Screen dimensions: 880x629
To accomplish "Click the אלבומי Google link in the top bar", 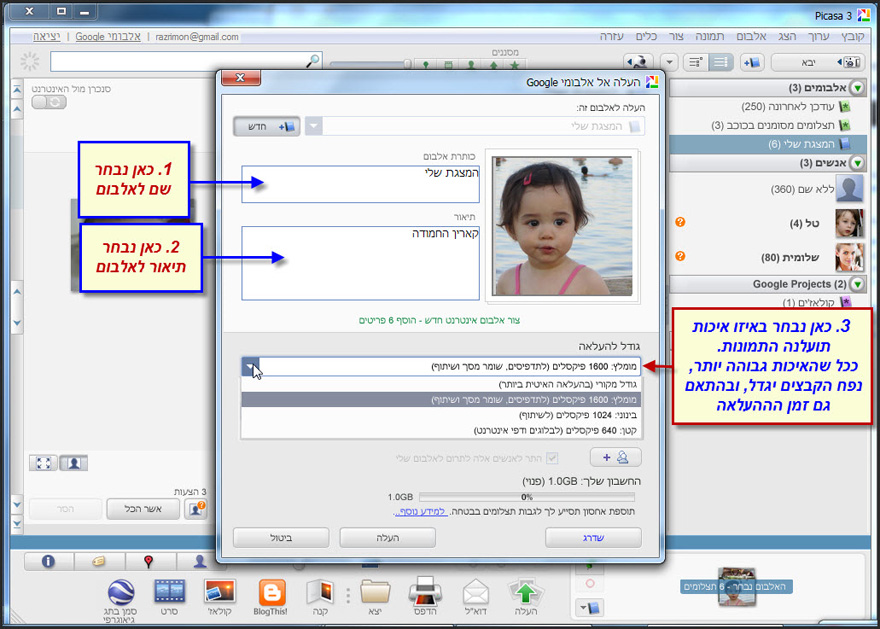I will 108,36.
